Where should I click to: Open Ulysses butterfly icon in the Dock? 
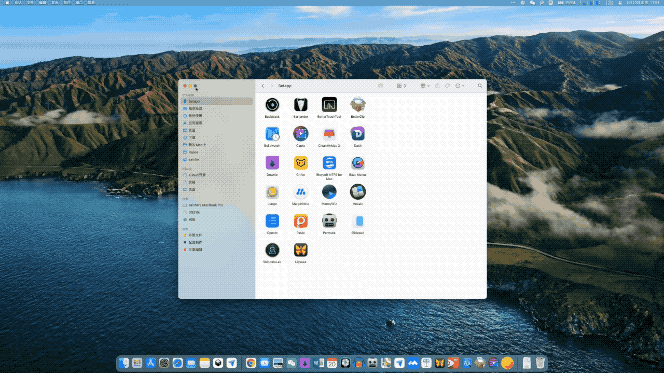tap(440, 363)
